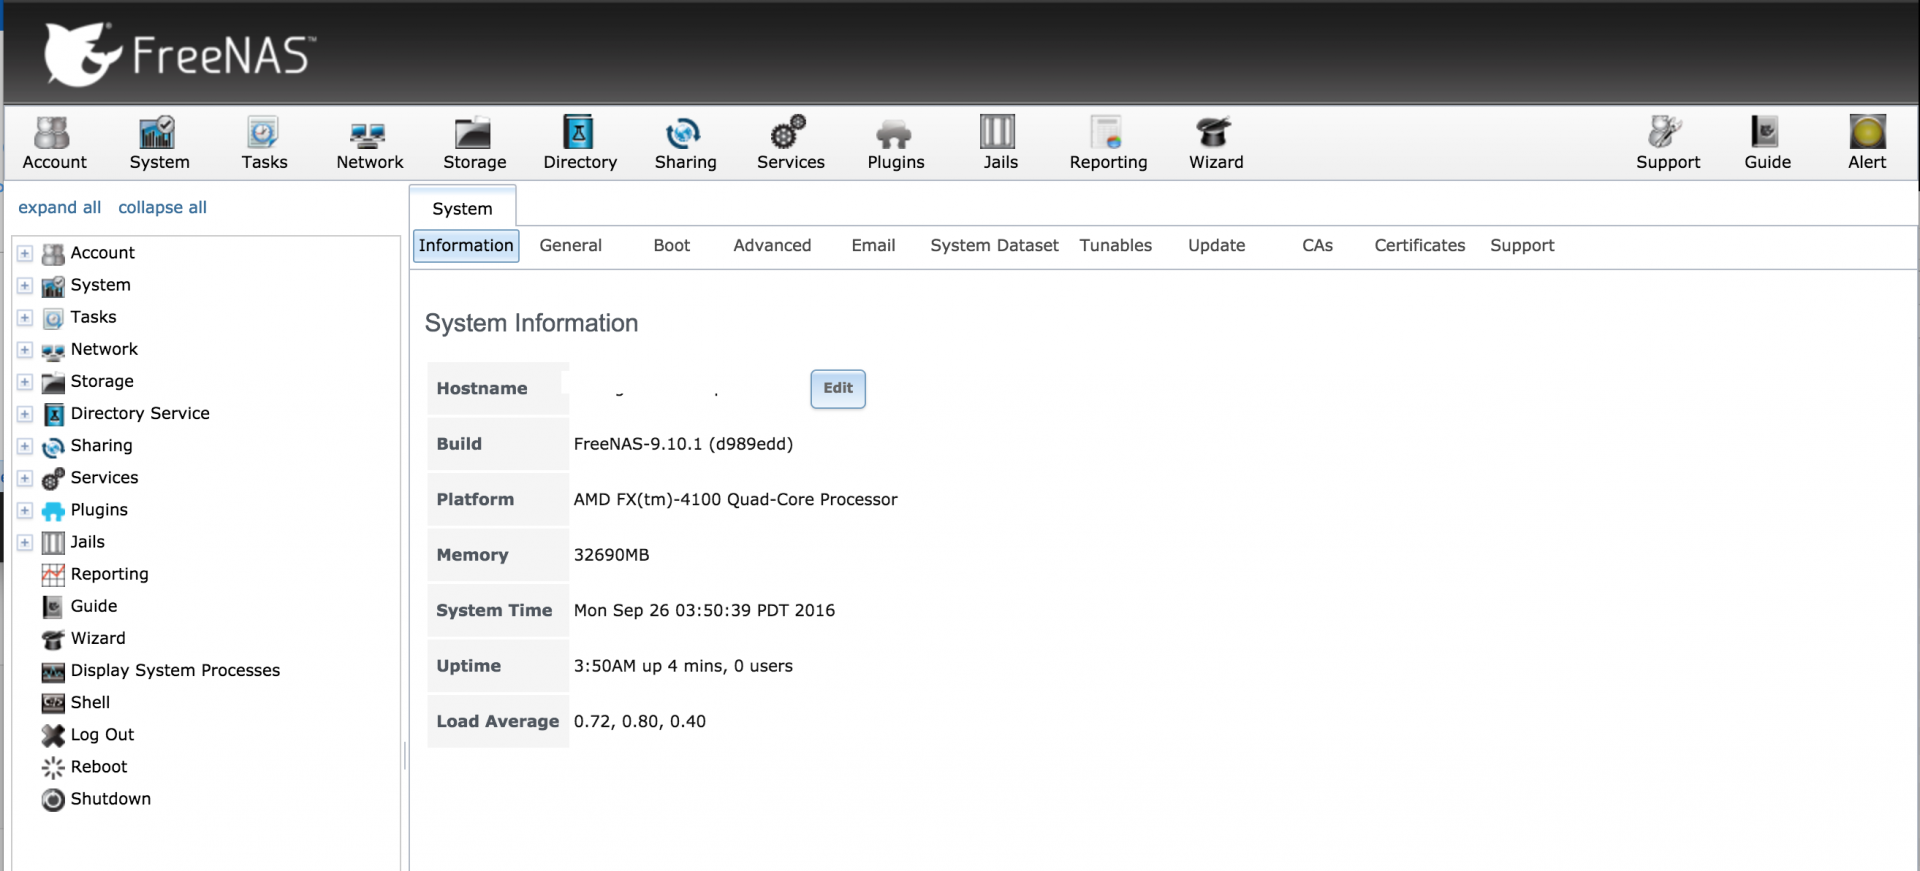Select the Information tab
The width and height of the screenshot is (1920, 871).
[x=466, y=246]
